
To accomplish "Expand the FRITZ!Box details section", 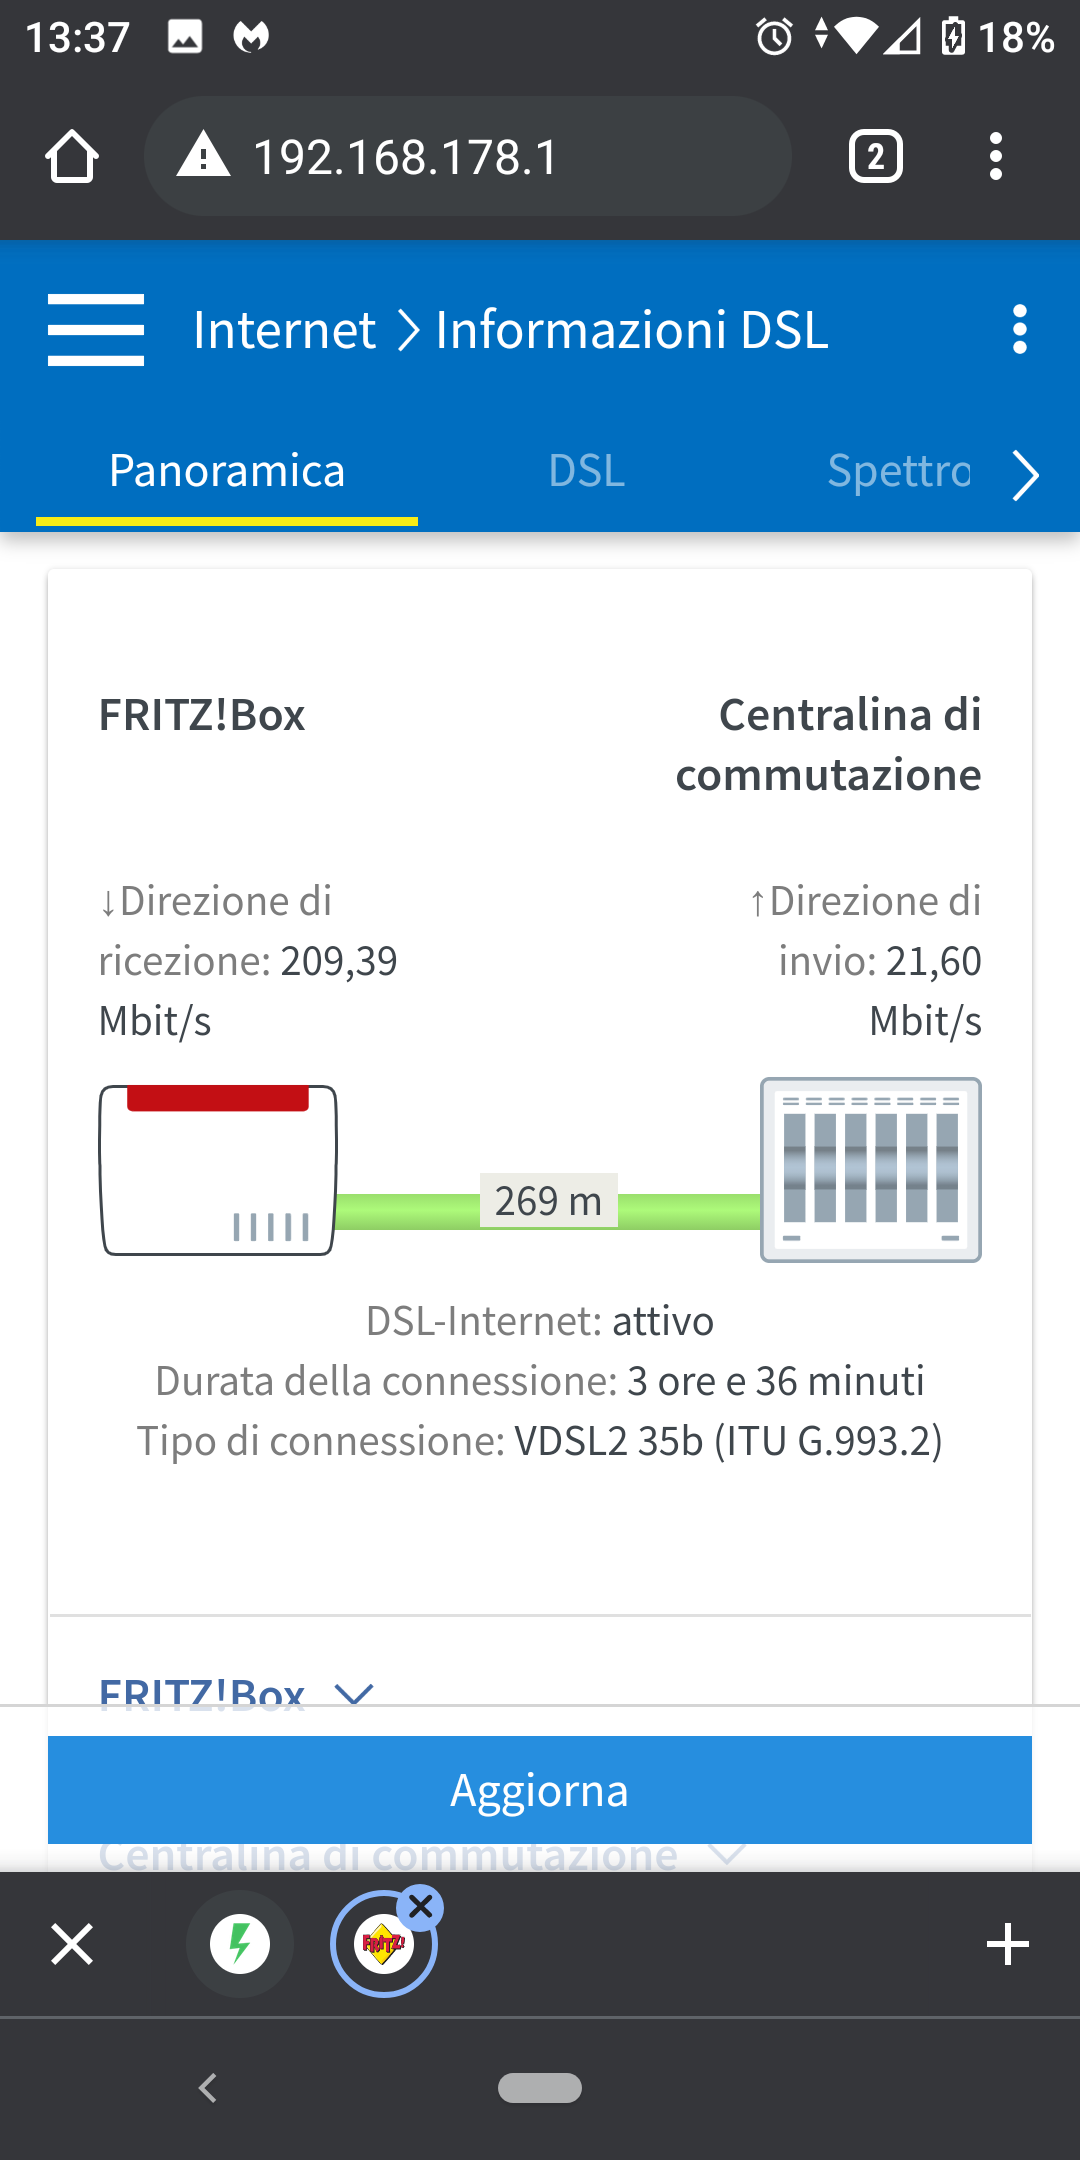I will [353, 1692].
